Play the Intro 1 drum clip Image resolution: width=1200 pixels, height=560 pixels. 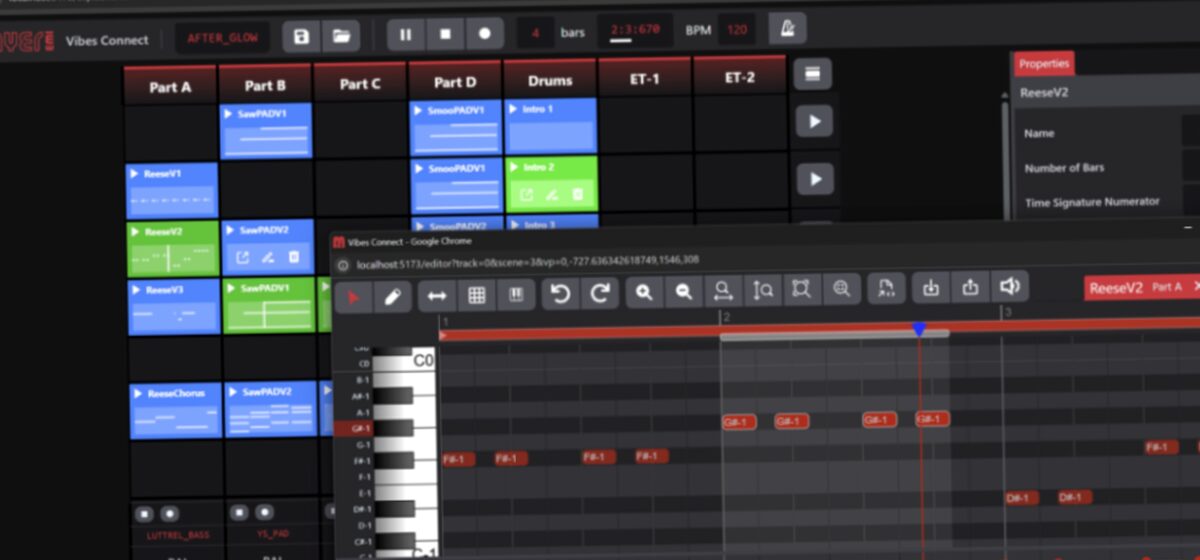[x=514, y=108]
